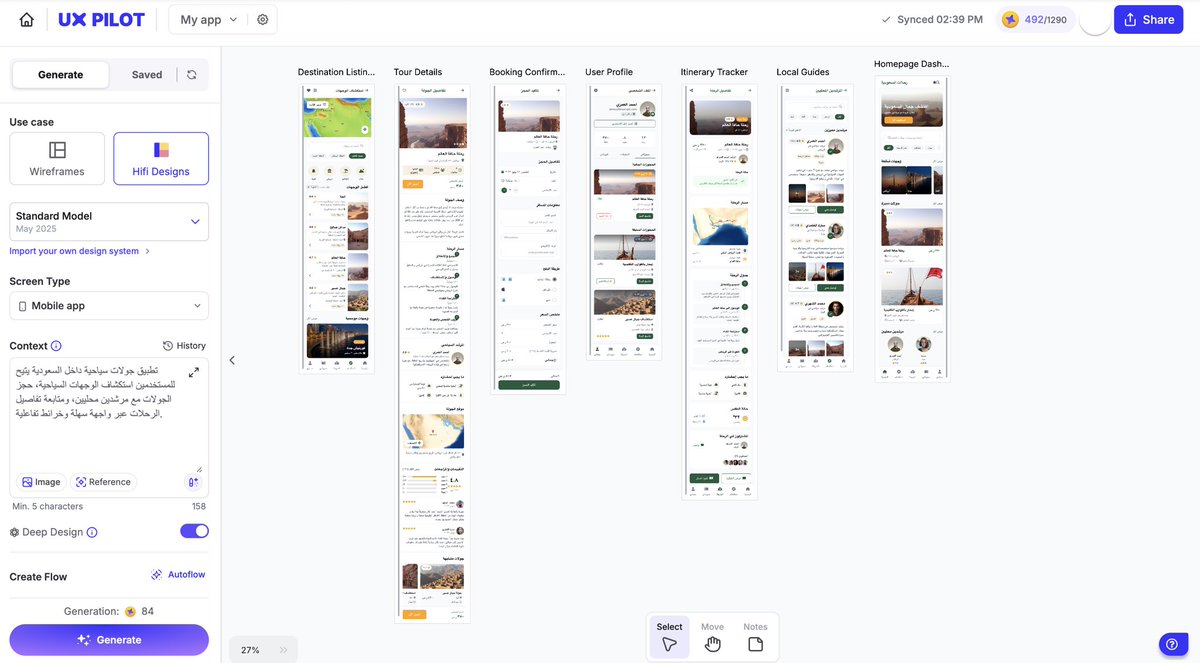The image size is (1200, 663).
Task: Open project settings gear
Action: click(262, 19)
